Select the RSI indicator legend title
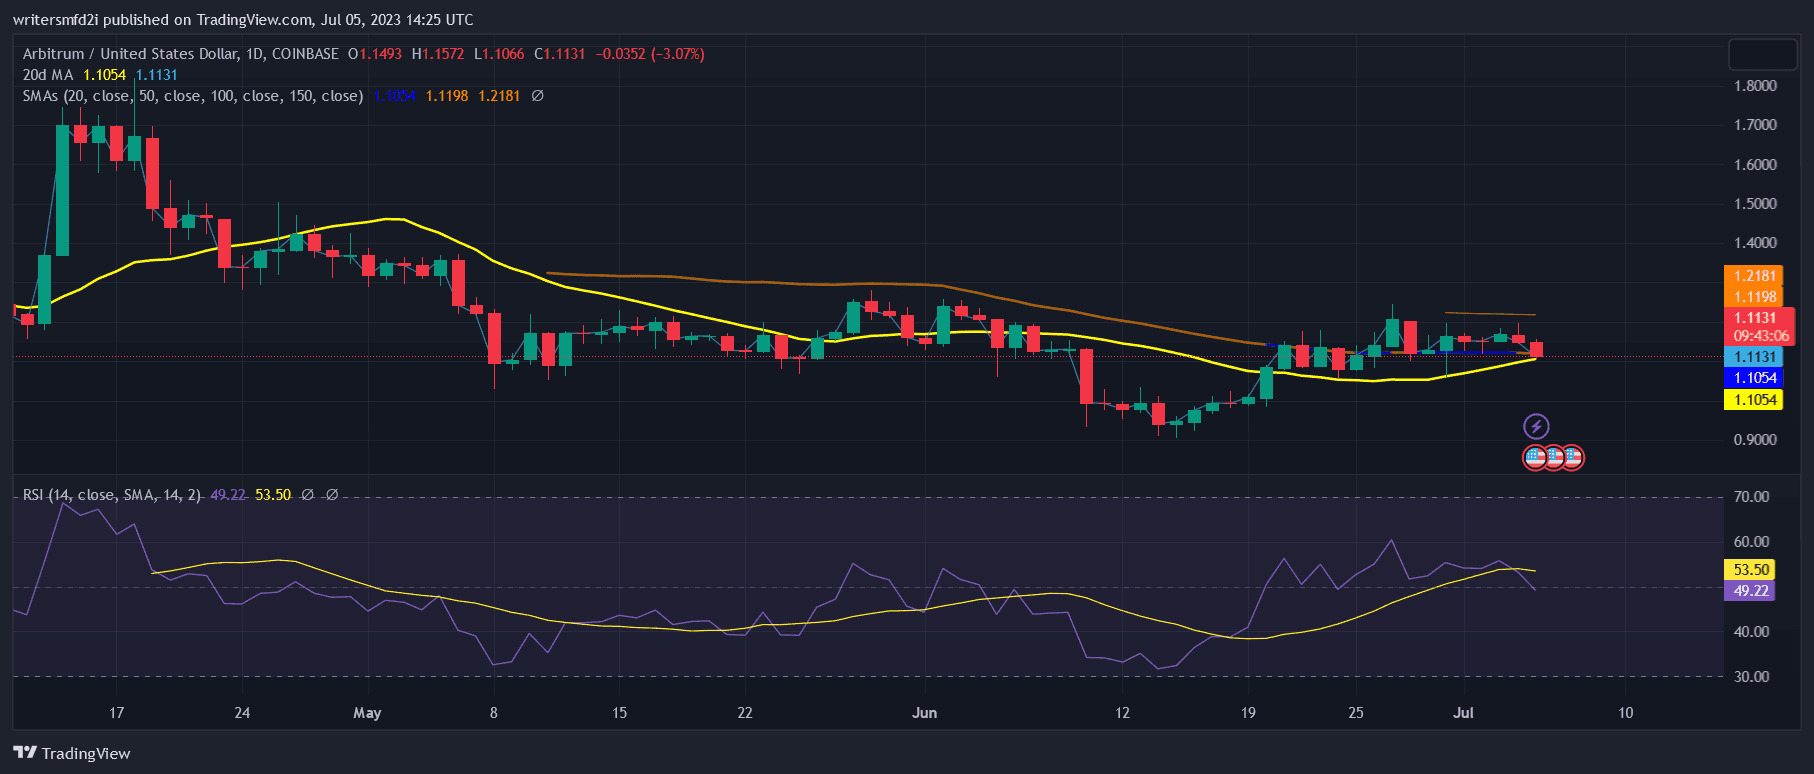Image resolution: width=1814 pixels, height=774 pixels. [111, 495]
